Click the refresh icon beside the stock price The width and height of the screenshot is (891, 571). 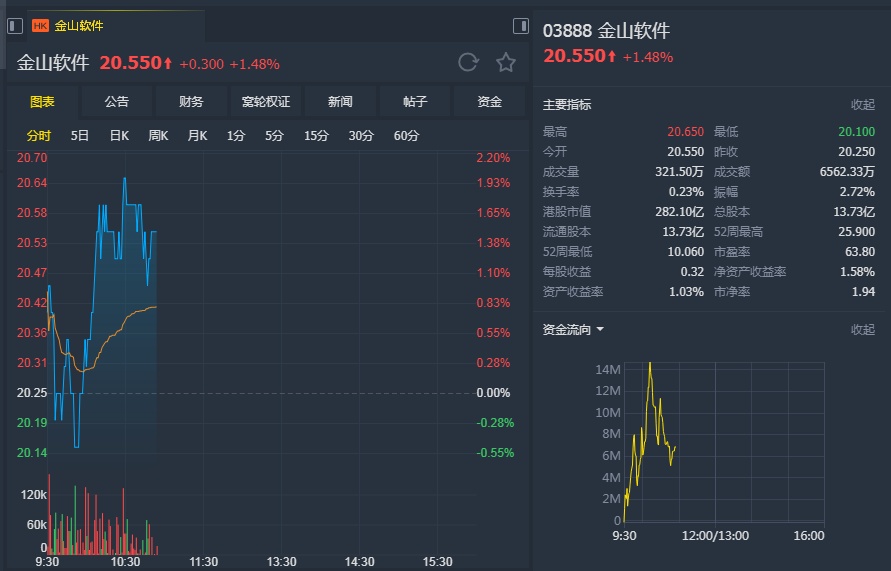pos(468,63)
